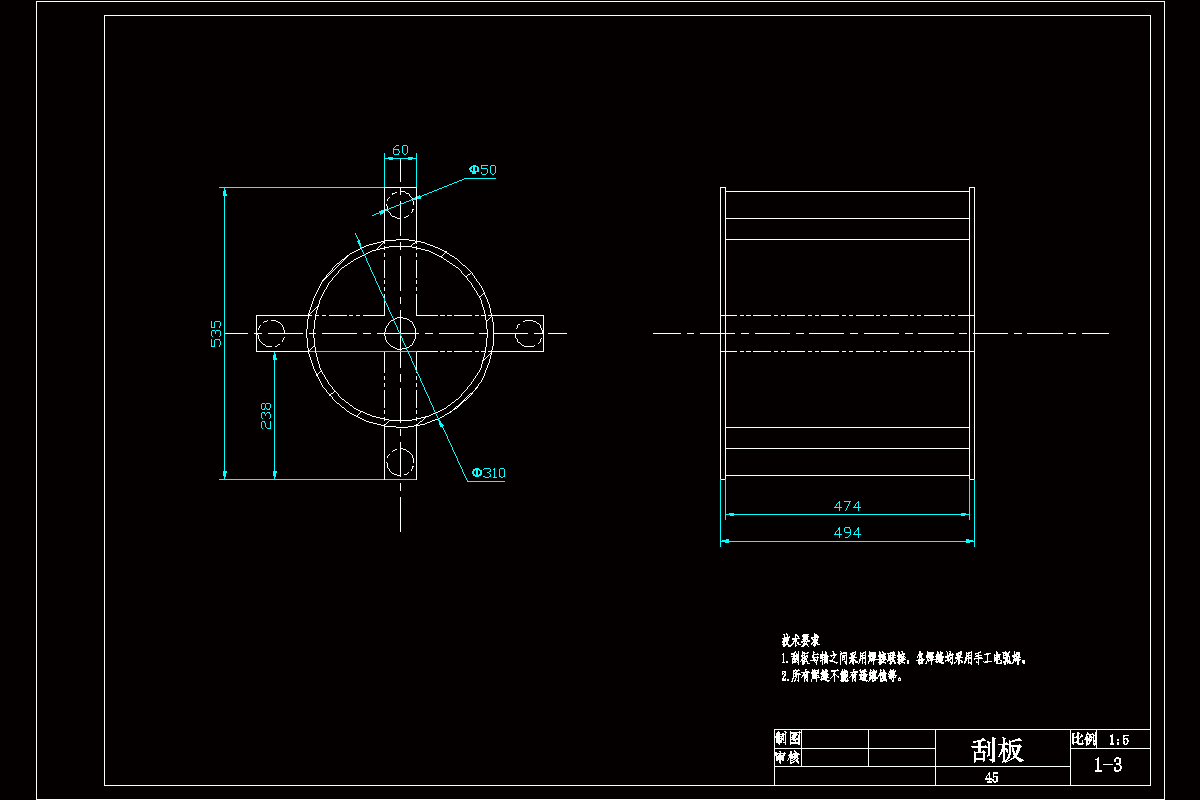Click the 238 dimension text
This screenshot has height=800, width=1200.
point(266,416)
